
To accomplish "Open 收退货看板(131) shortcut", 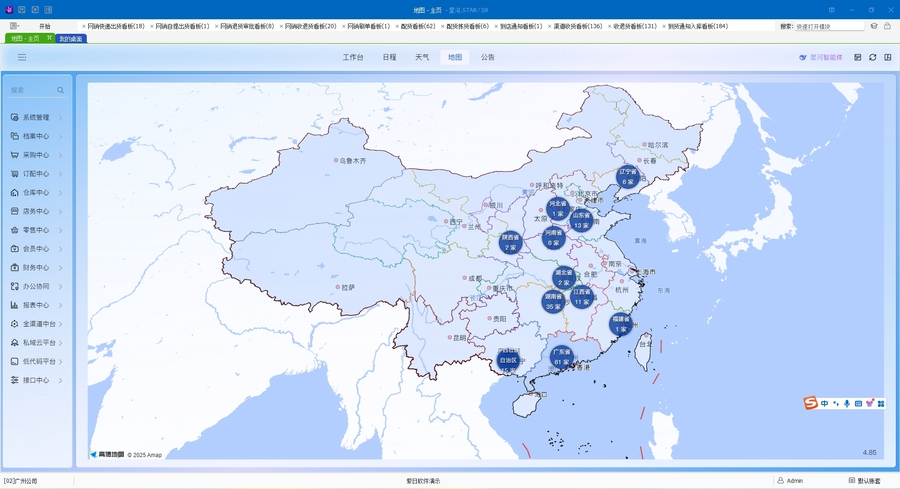I will pyautogui.click(x=635, y=26).
